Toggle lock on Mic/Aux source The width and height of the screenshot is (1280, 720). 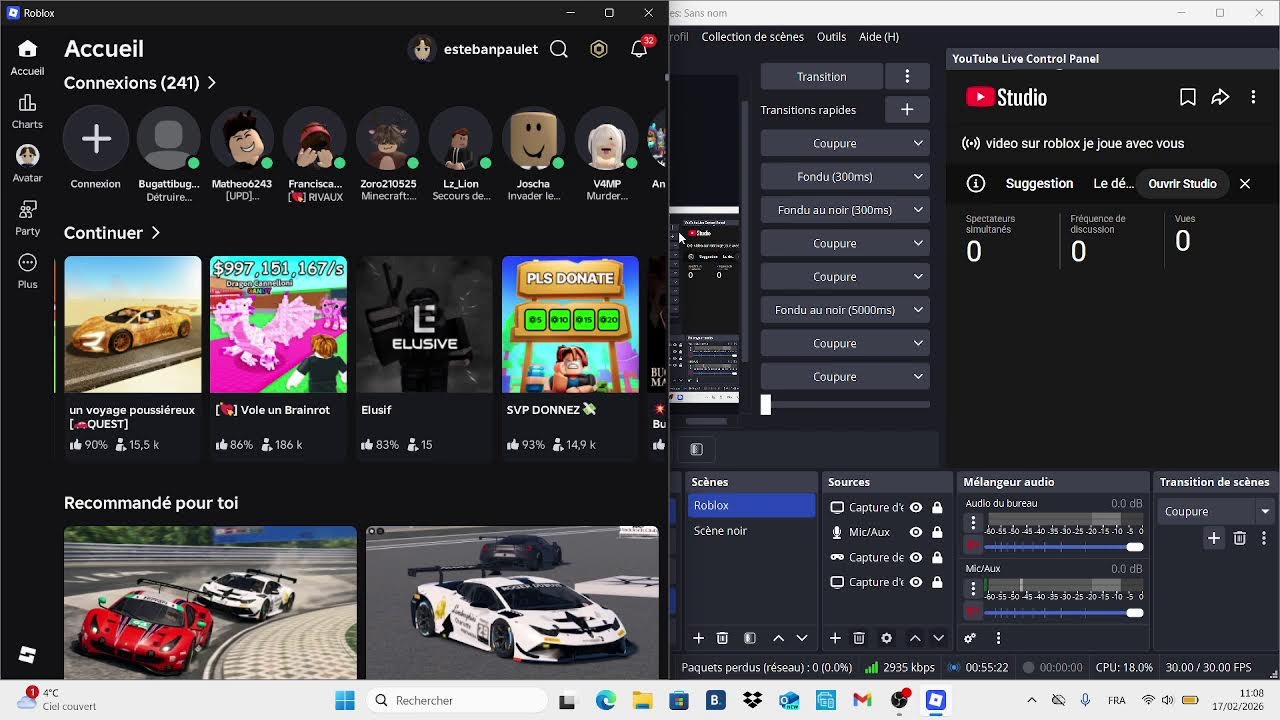click(x=937, y=532)
